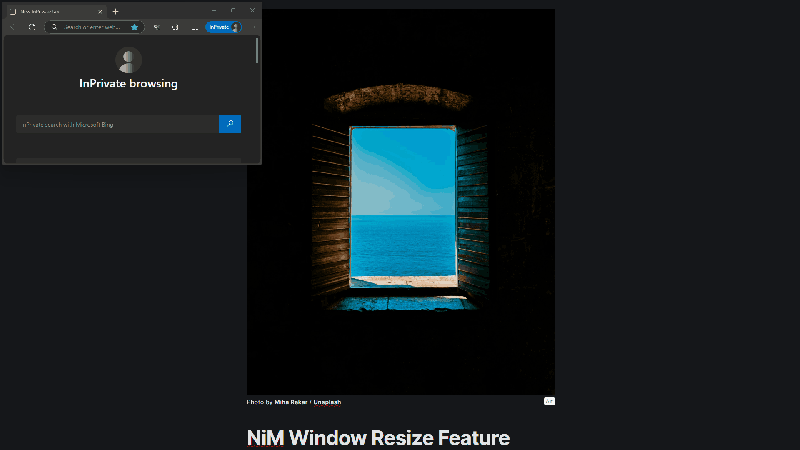Open the Miha Rekar photographer link
Screen dimensions: 800x450
point(291,402)
